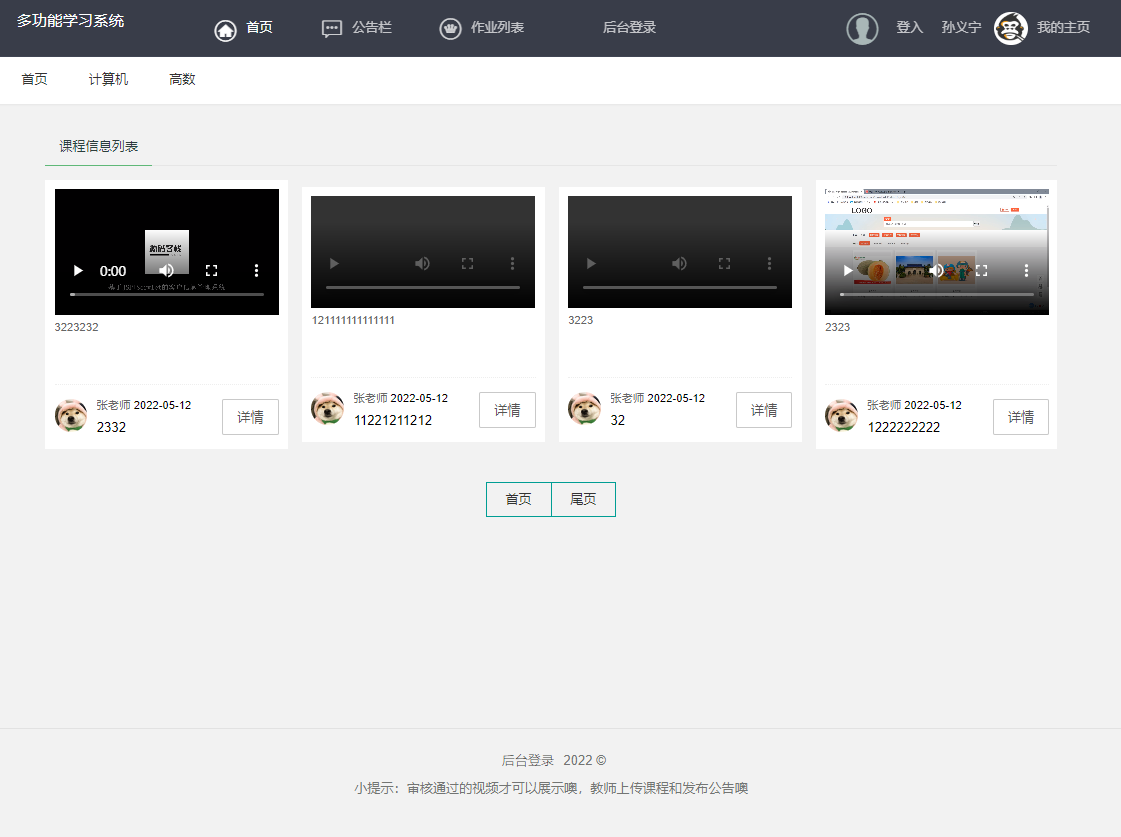Click the footer 后台登录 link
The height and width of the screenshot is (837, 1121).
pos(528,761)
